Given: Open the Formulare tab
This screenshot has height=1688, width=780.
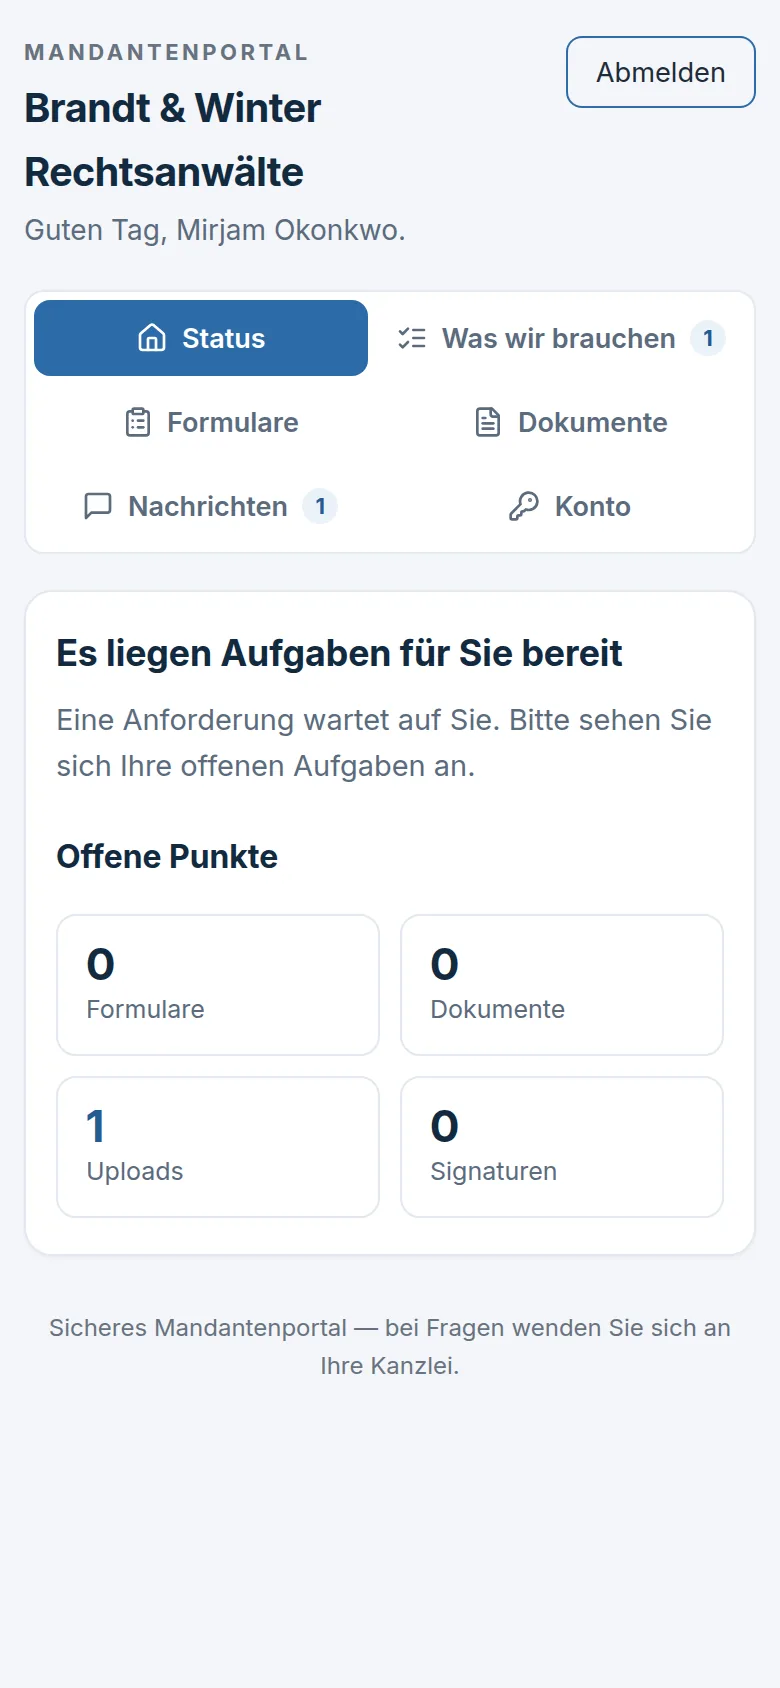Looking at the screenshot, I should coord(212,422).
